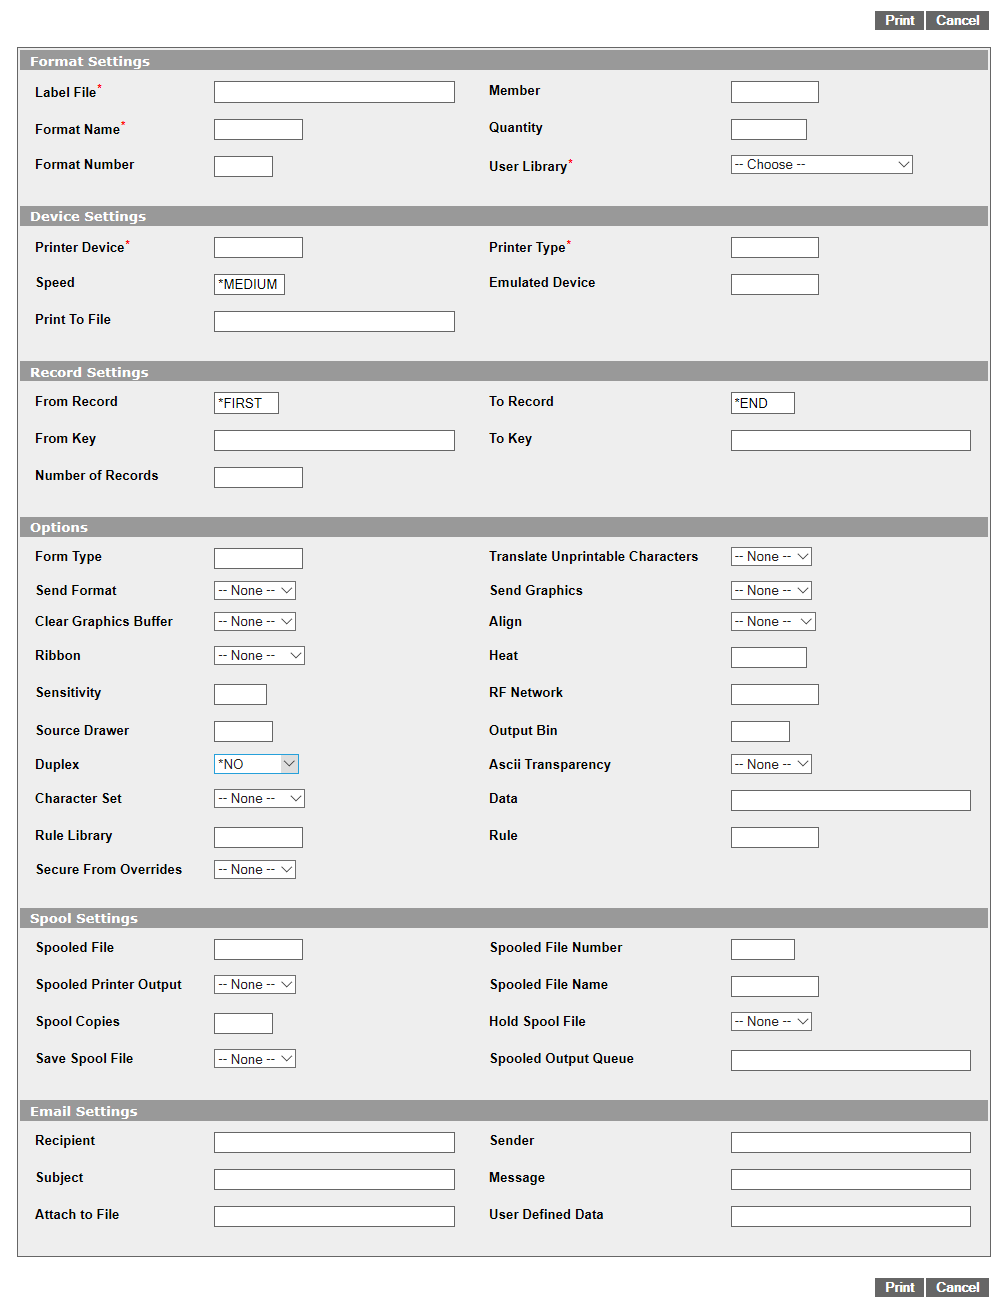Viewport: 1003px width, 1315px height.
Task: Open the Ascii Transparency dropdown
Action: tap(771, 765)
